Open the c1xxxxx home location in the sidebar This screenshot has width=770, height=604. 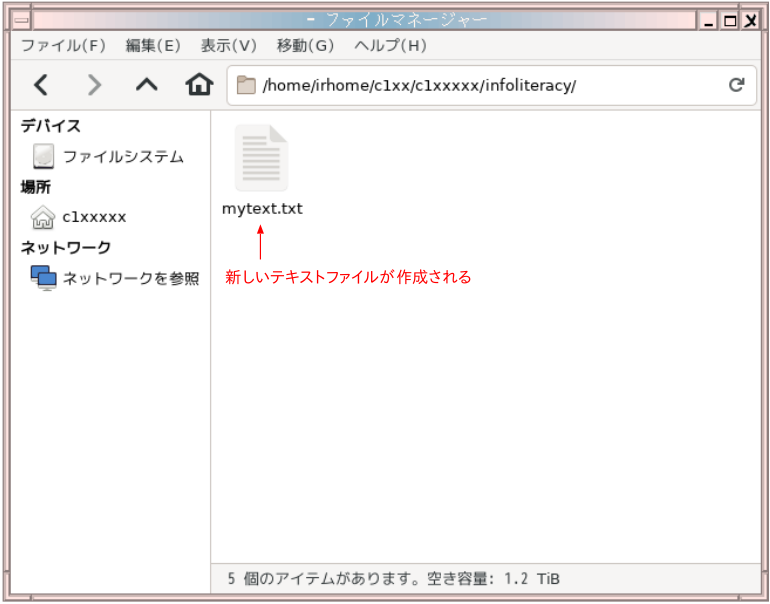(x=94, y=217)
